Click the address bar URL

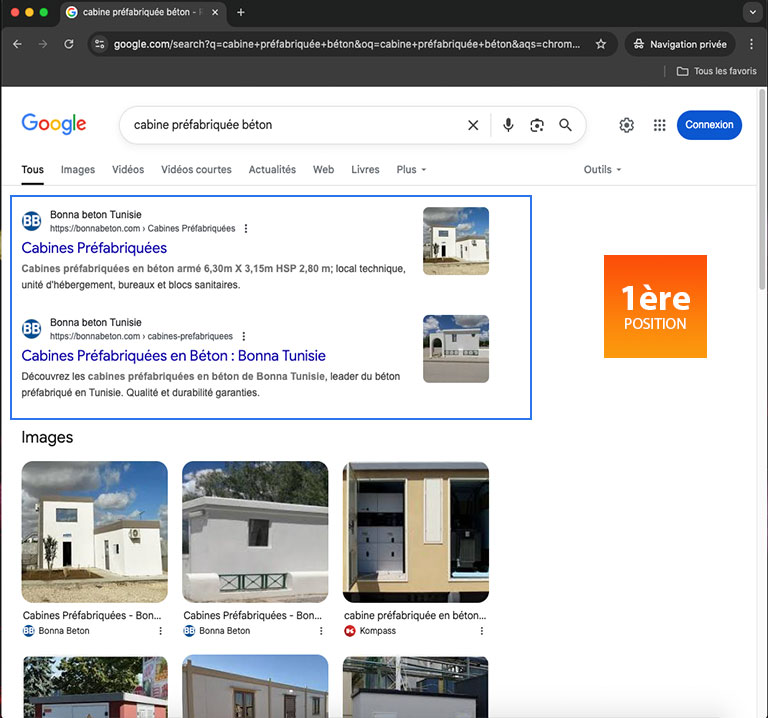347,44
